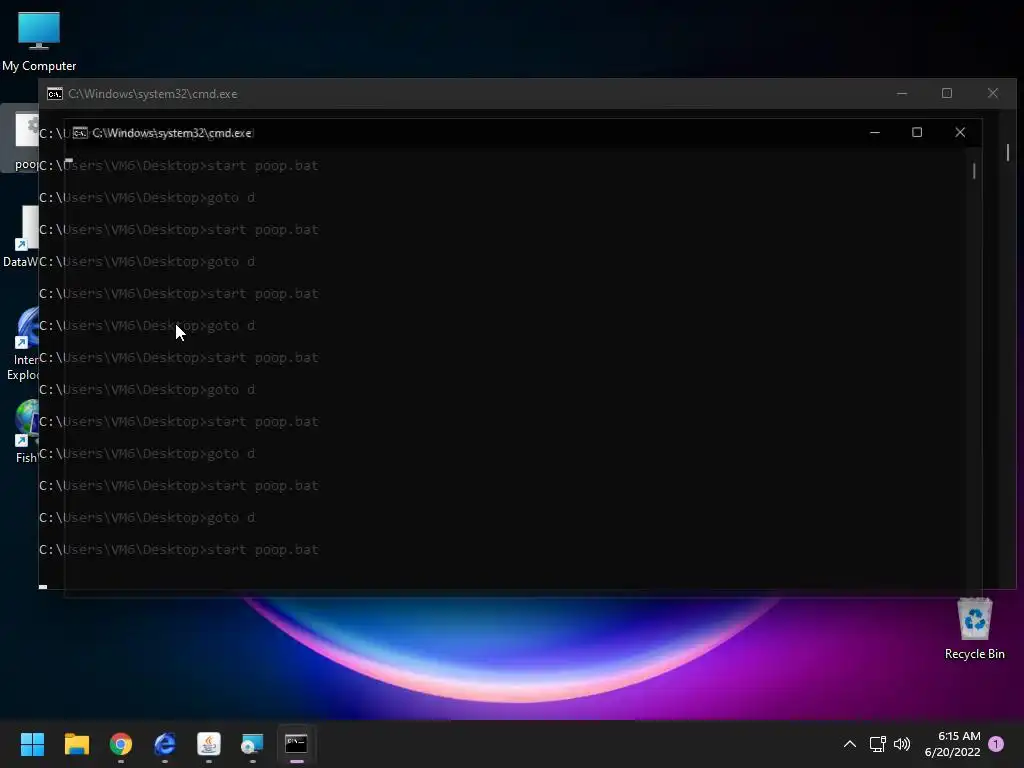Click the back cmd.exe title bar text
1024x768 pixels.
[153, 94]
